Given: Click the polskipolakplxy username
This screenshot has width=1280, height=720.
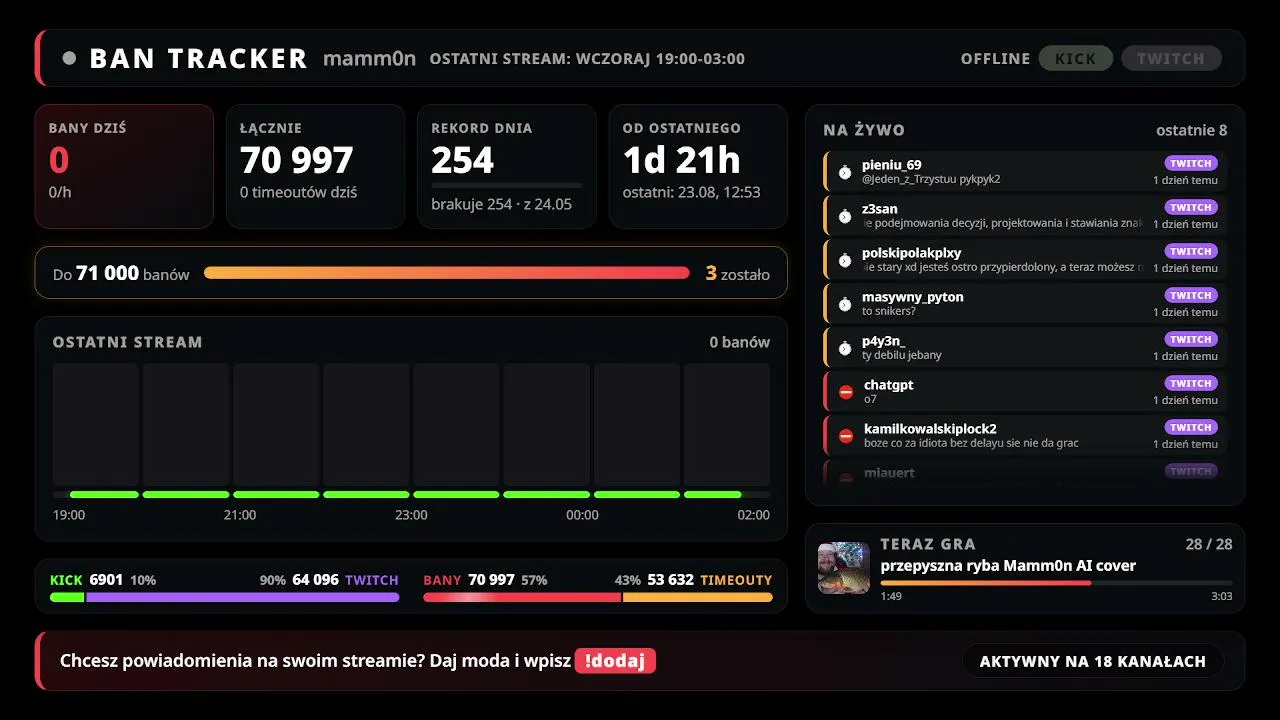Looking at the screenshot, I should click(911, 253).
